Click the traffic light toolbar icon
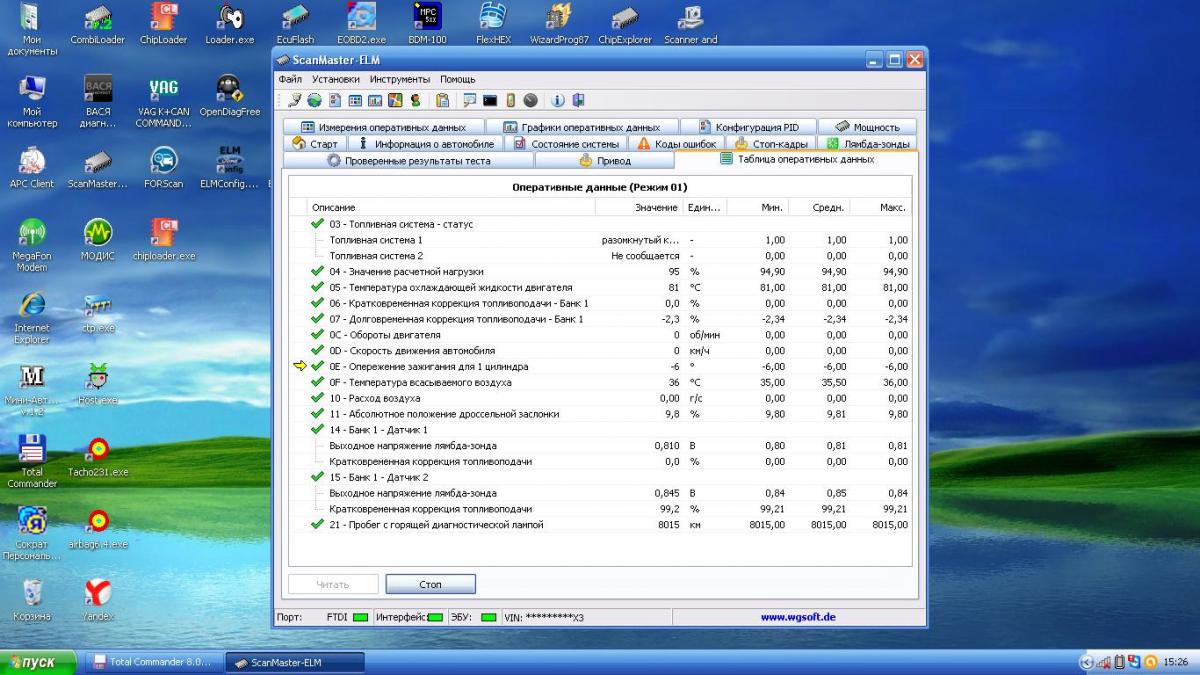Image resolution: width=1200 pixels, height=675 pixels. tap(510, 100)
